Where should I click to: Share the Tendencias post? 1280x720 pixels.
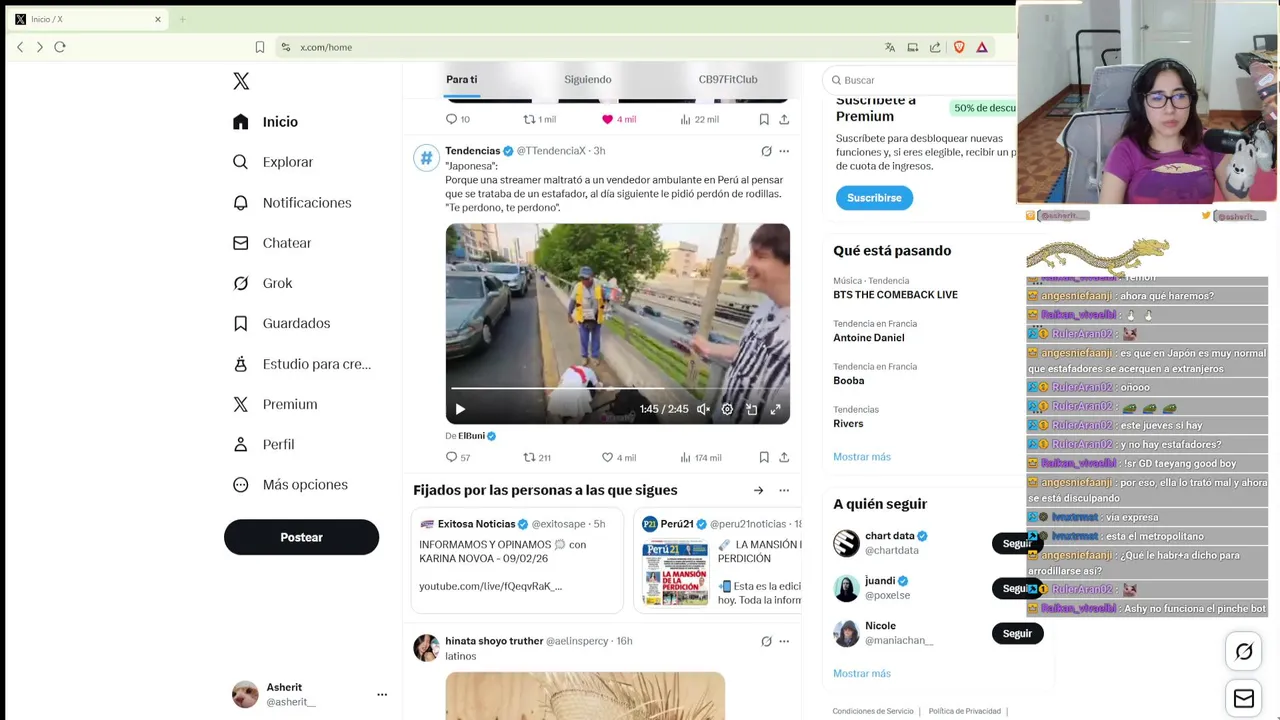point(784,457)
